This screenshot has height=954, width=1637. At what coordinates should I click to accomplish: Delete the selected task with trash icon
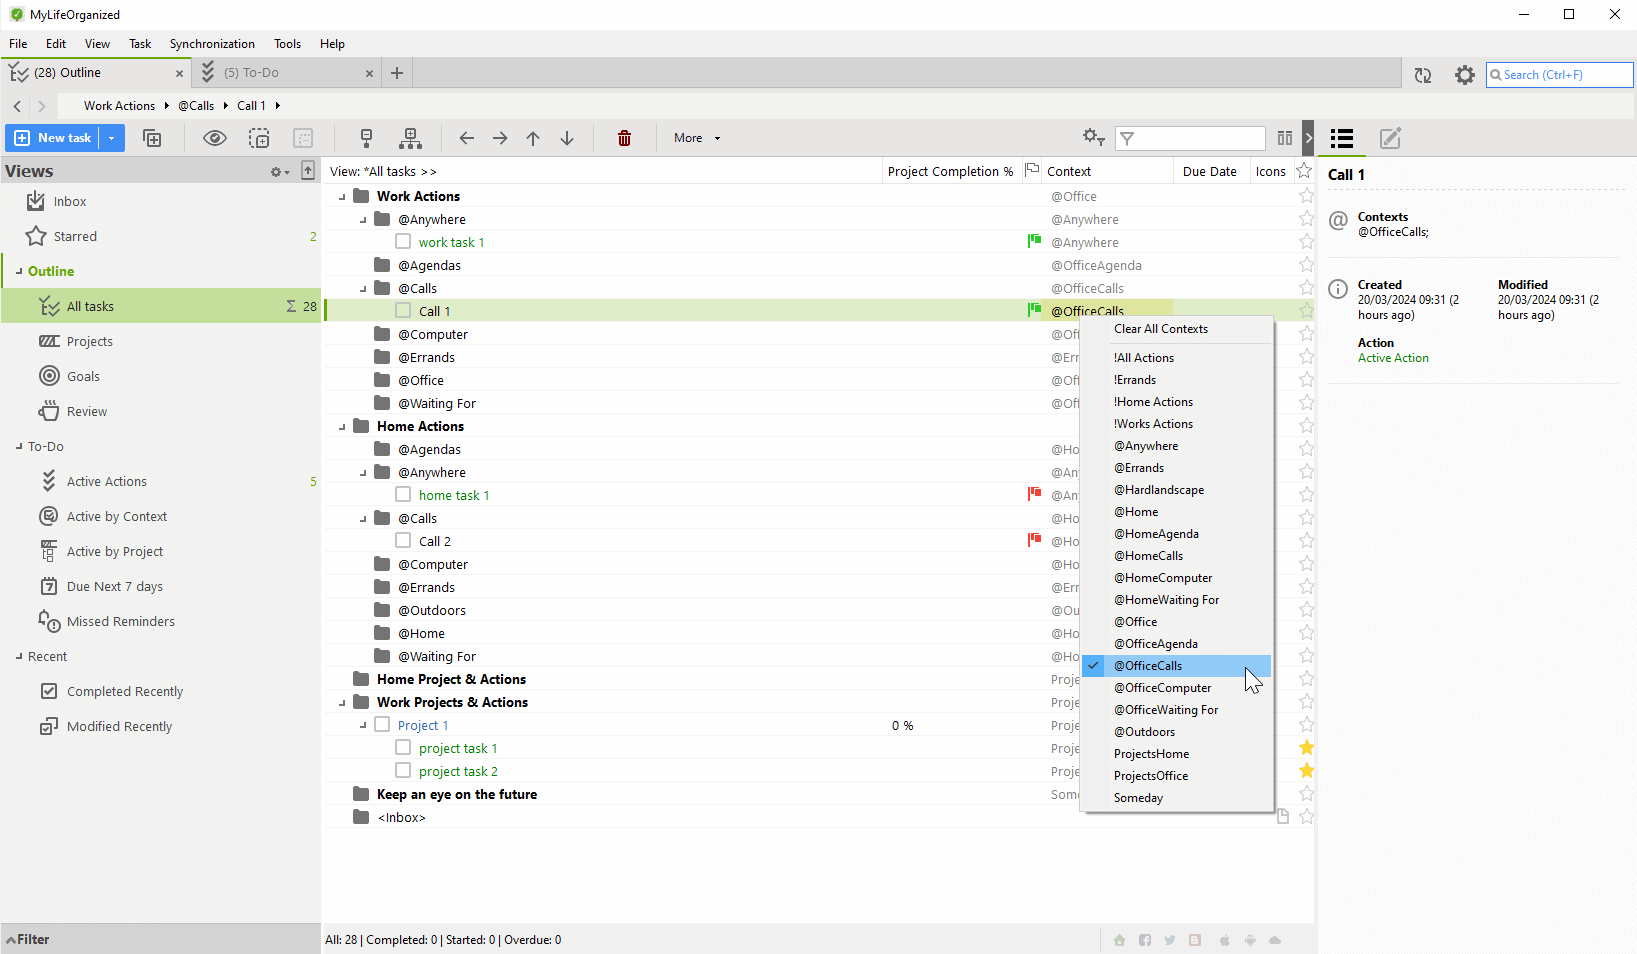point(624,138)
